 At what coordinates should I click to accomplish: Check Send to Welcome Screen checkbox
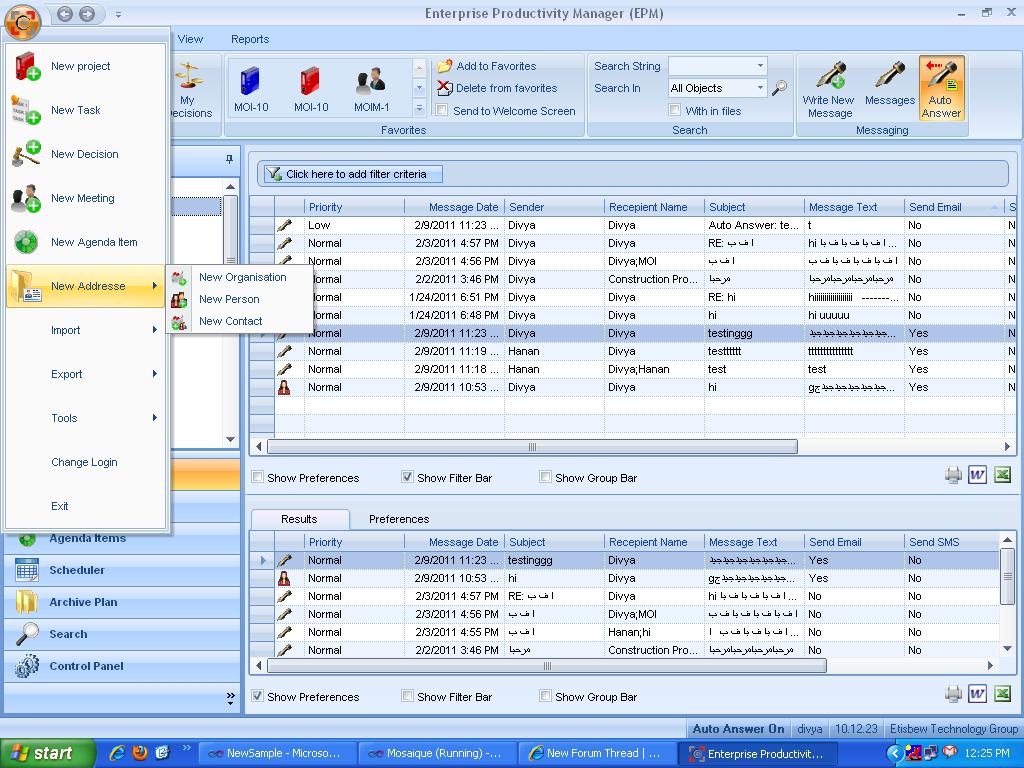[442, 111]
